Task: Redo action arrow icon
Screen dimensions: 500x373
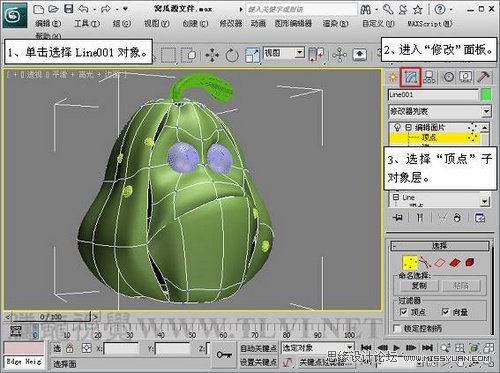Action: point(106,9)
